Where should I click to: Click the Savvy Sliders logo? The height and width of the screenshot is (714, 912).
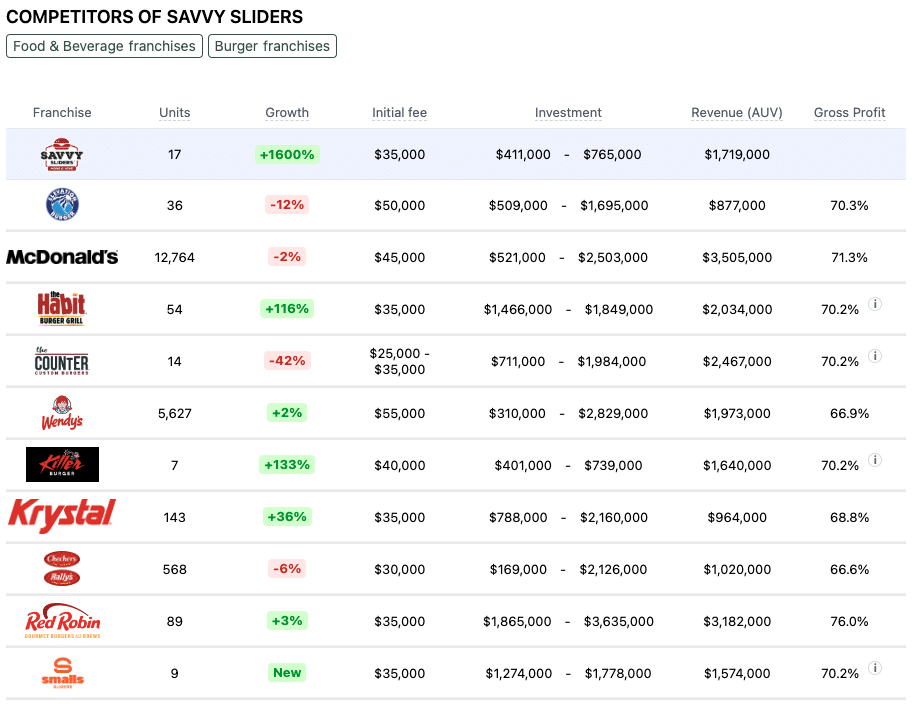click(62, 154)
